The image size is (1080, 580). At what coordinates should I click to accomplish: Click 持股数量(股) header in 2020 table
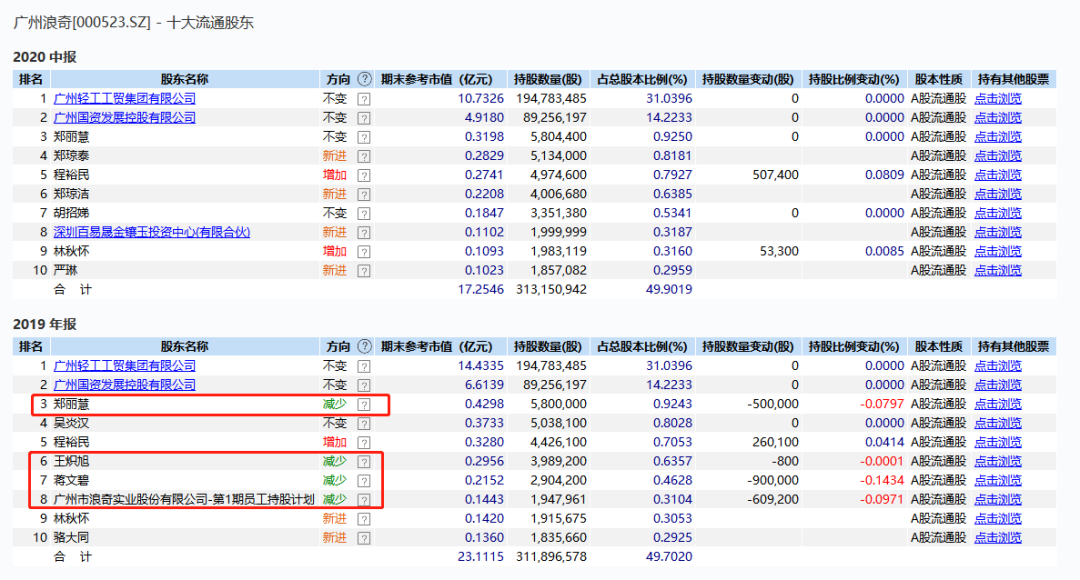548,79
